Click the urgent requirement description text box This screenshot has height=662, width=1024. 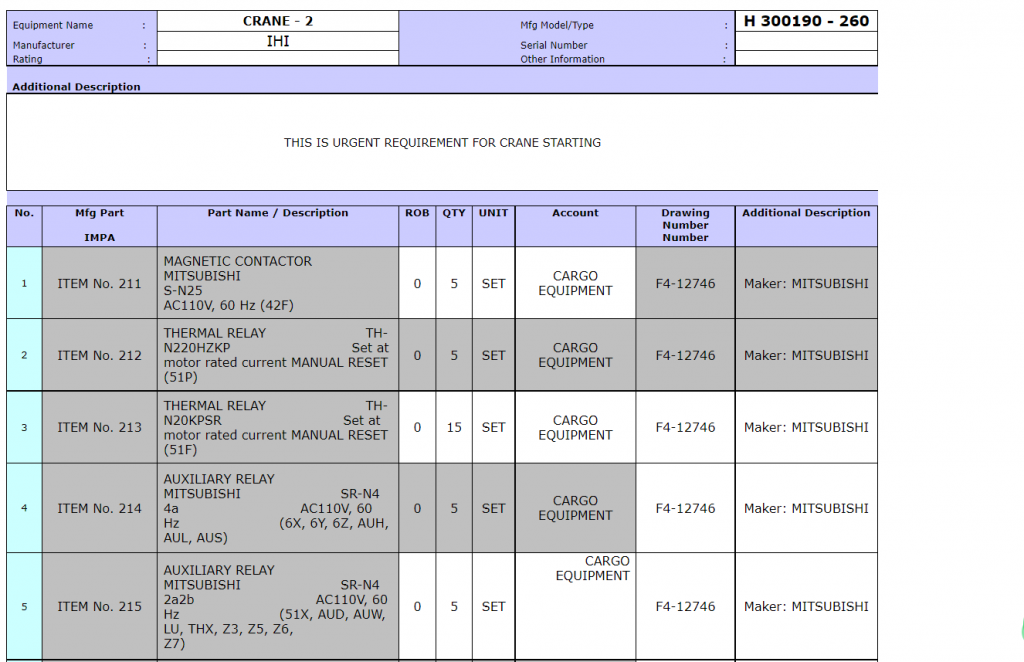tap(442, 143)
